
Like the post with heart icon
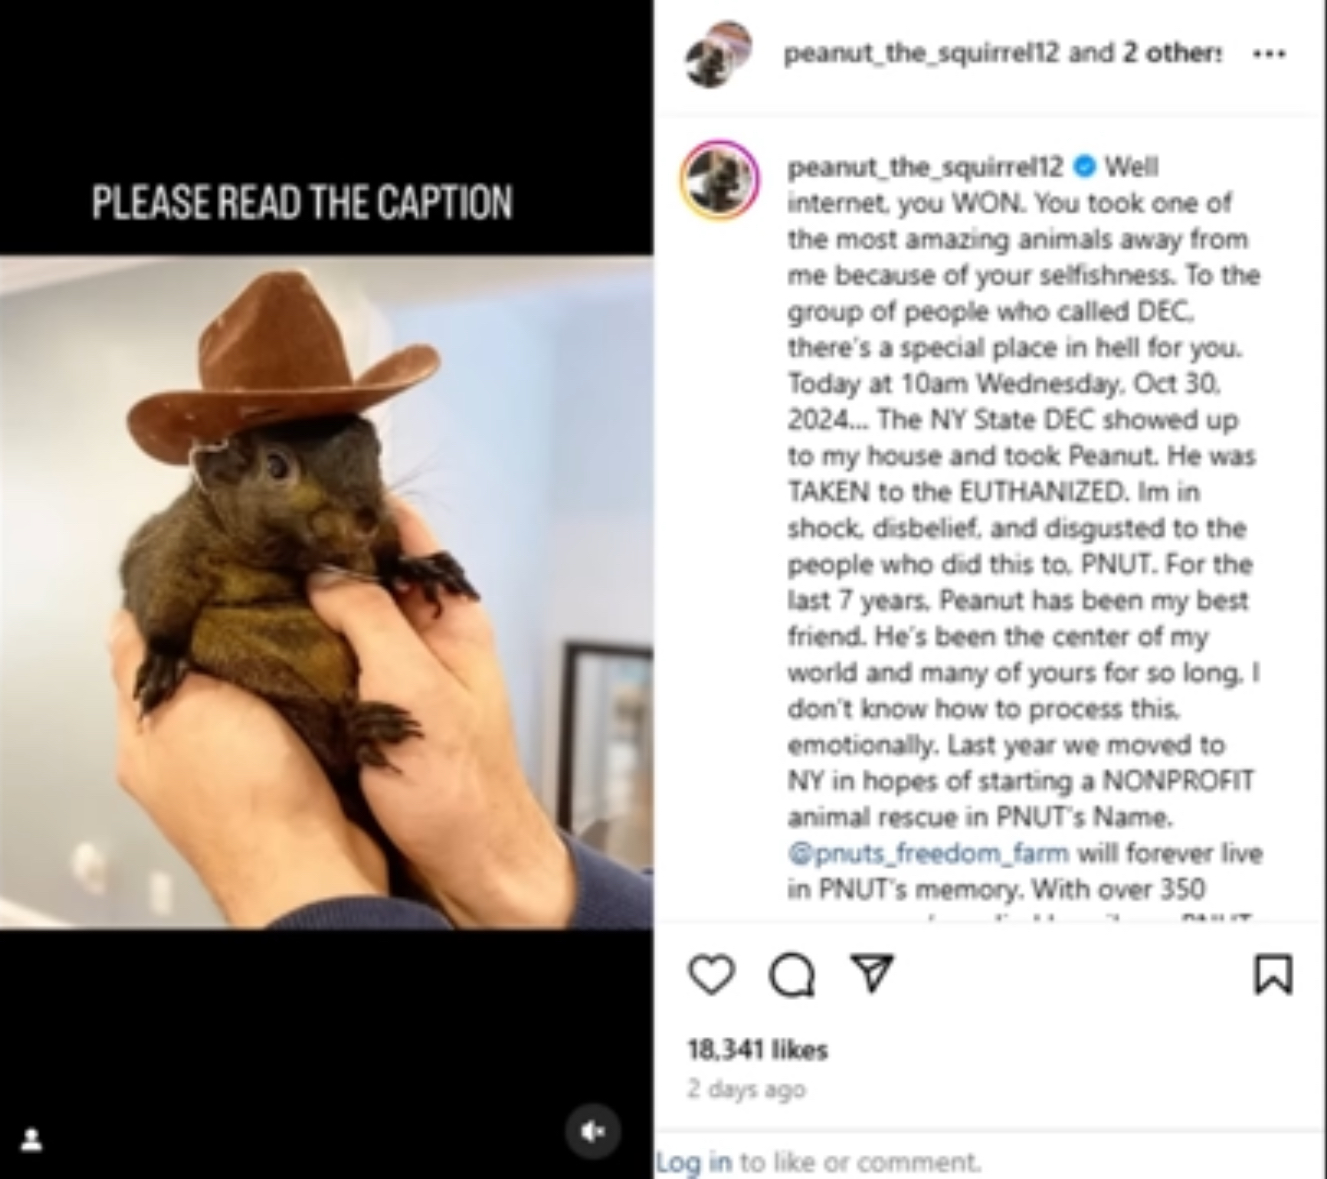pyautogui.click(x=712, y=974)
